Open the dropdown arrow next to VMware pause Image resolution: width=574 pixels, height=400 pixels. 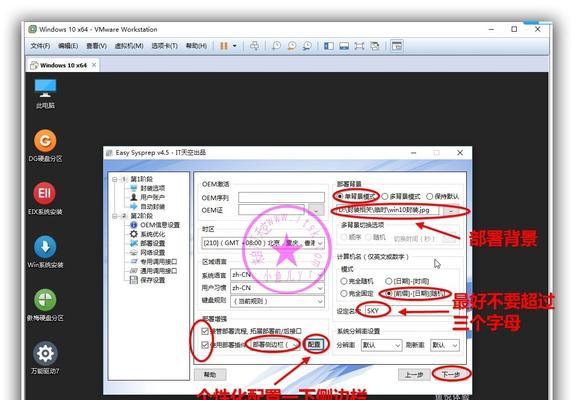click(235, 46)
